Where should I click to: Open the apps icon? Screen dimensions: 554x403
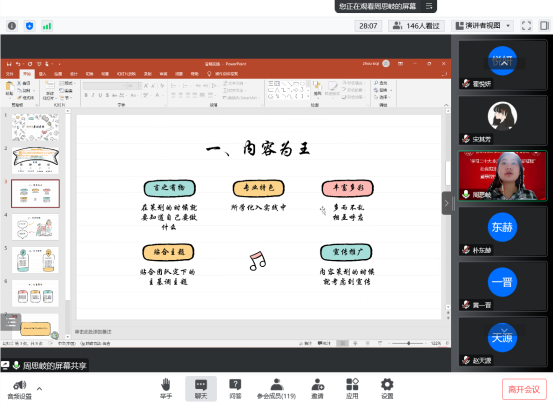[352, 384]
